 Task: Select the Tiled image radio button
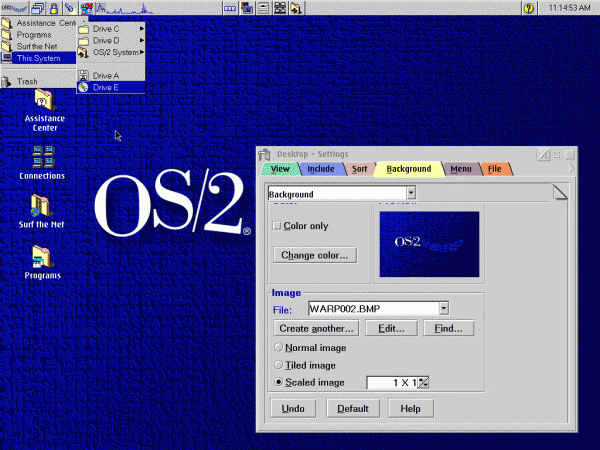pyautogui.click(x=278, y=365)
